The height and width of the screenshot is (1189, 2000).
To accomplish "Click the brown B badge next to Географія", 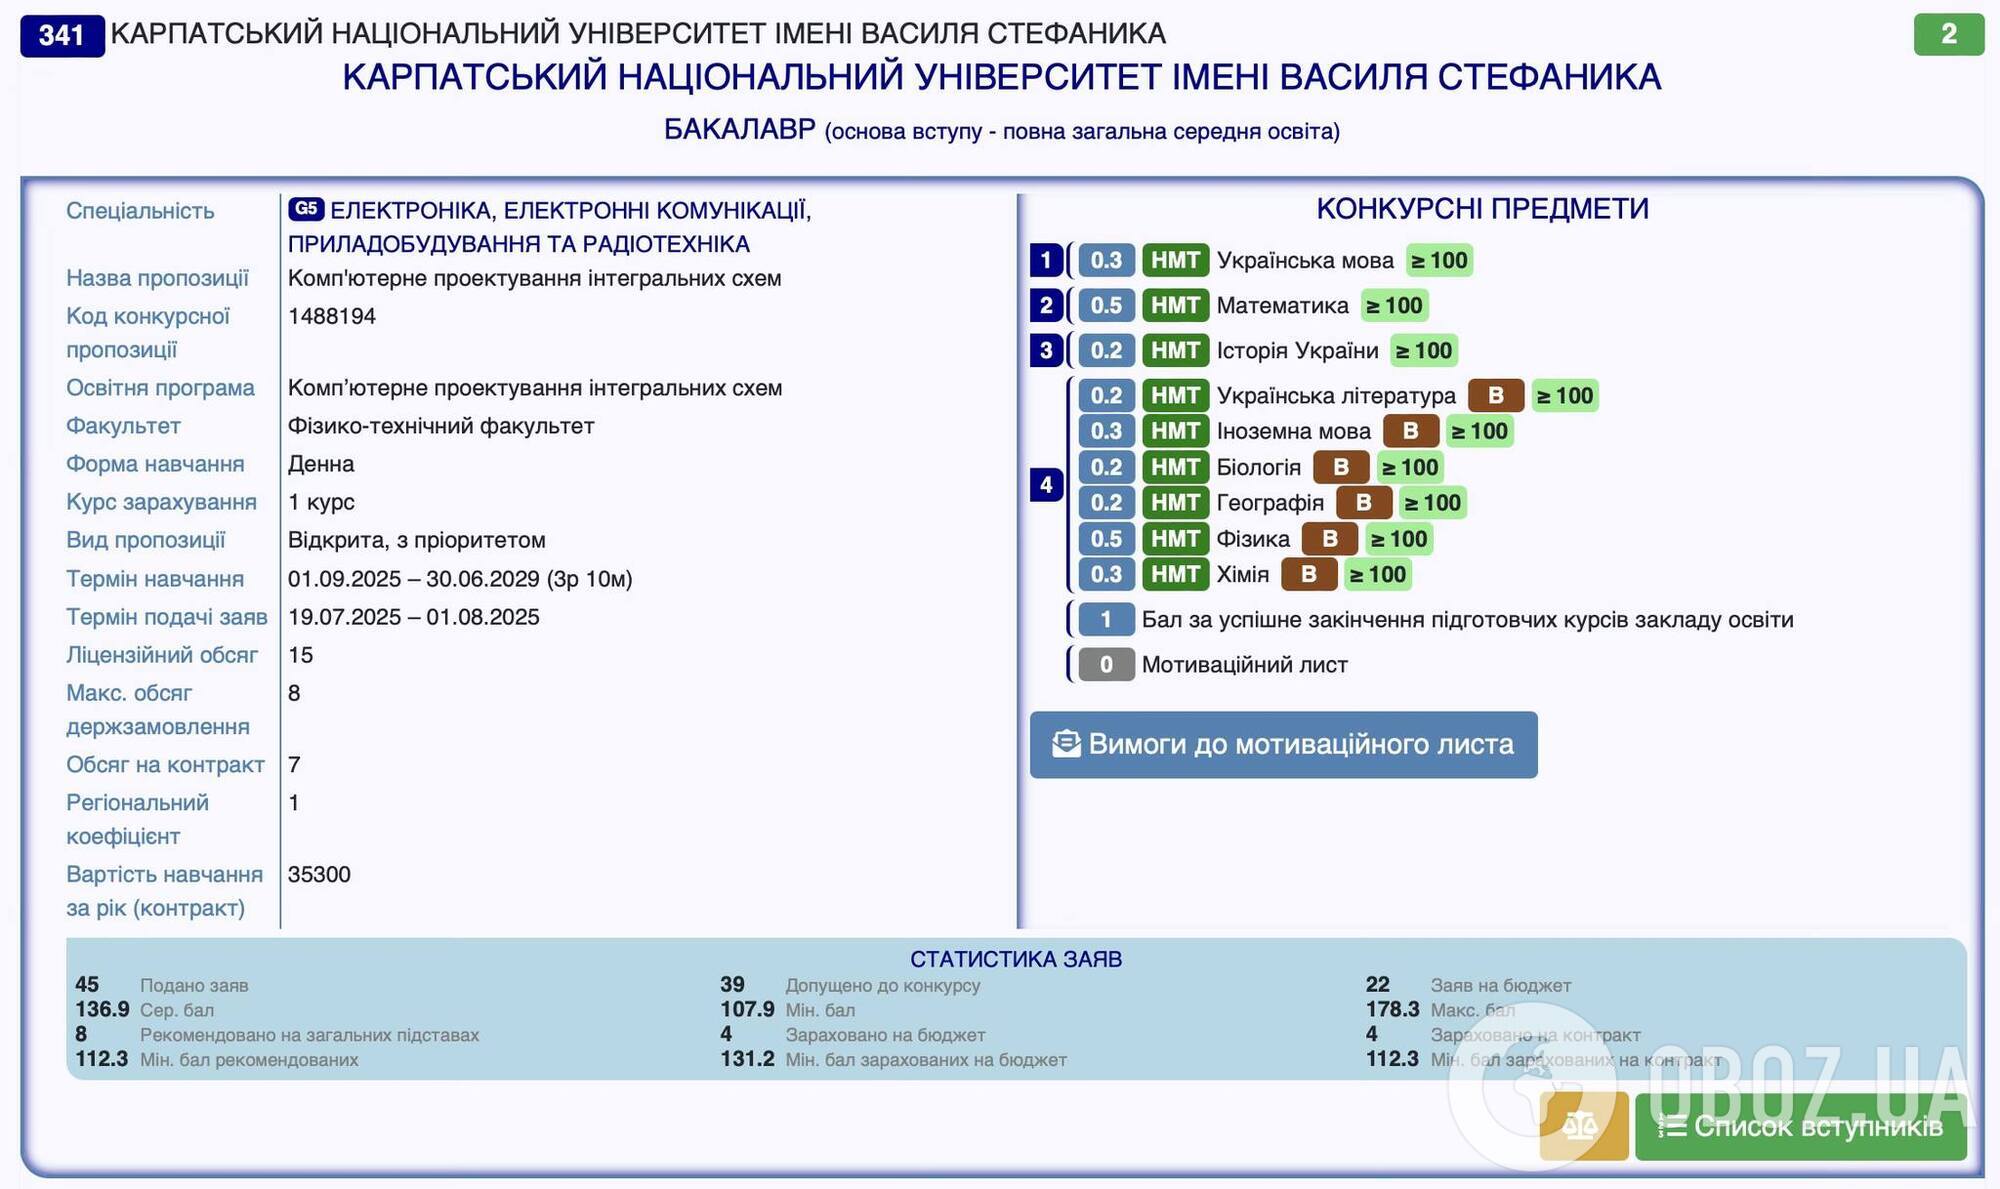I will point(1364,503).
